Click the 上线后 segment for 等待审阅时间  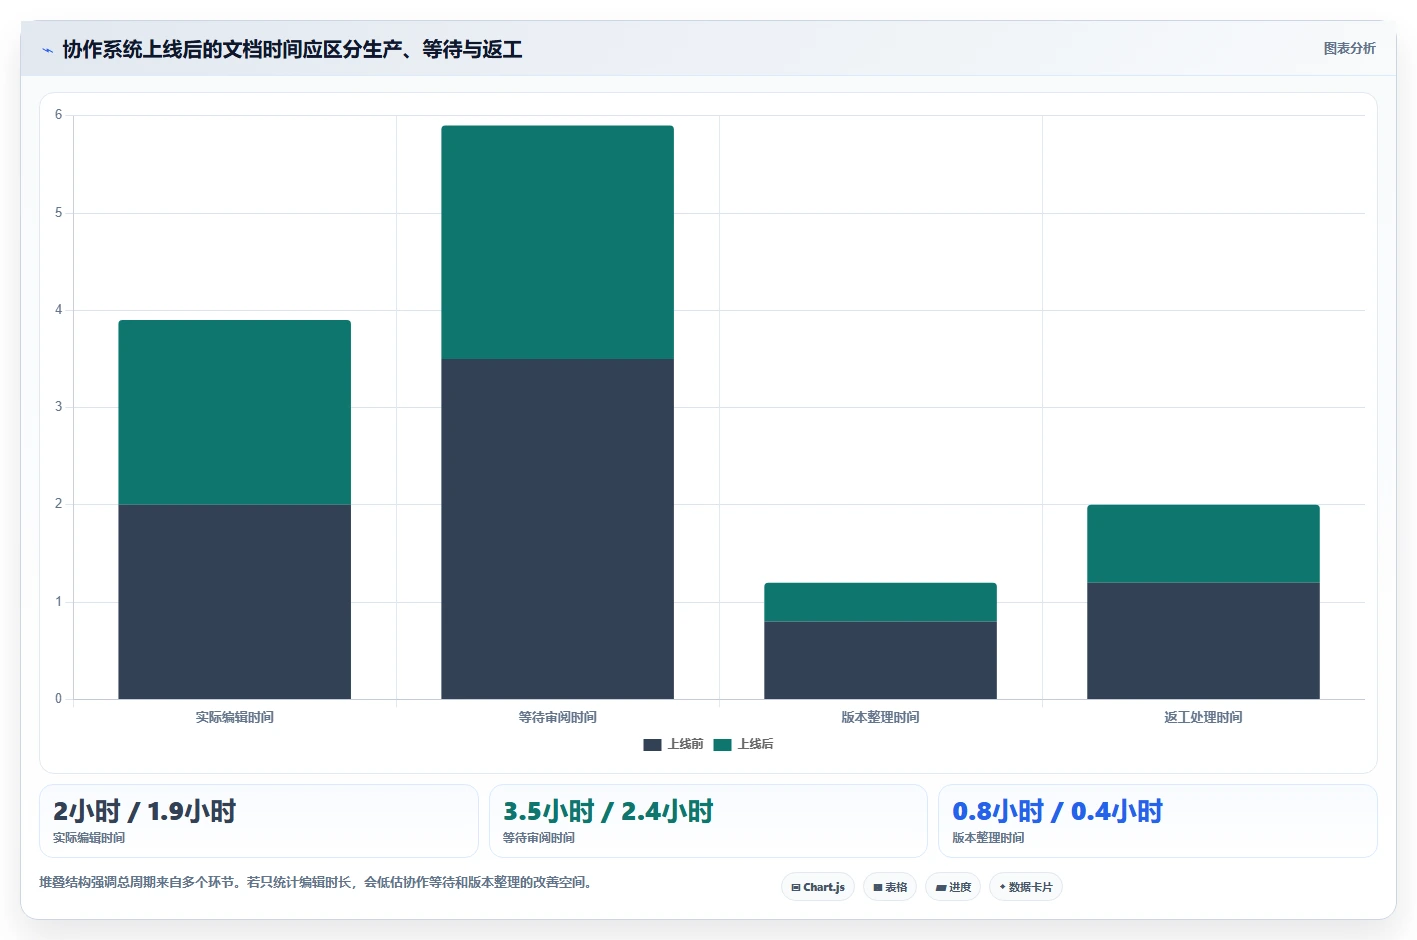[x=558, y=242]
